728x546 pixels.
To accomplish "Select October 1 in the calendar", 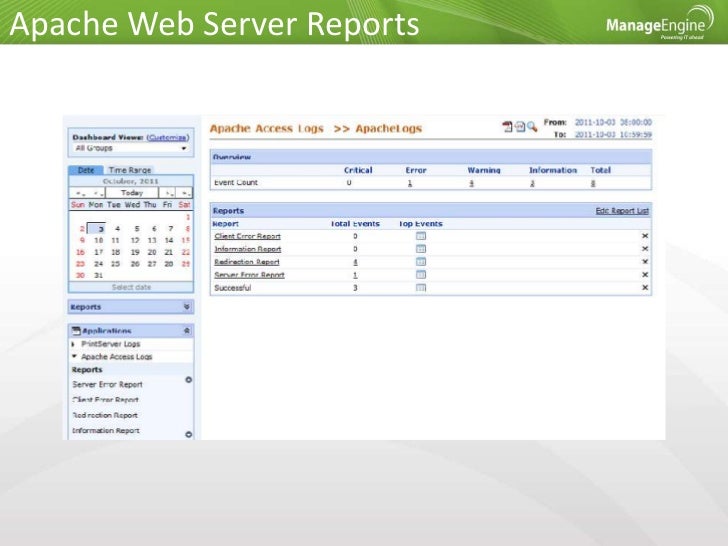I will click(x=188, y=217).
